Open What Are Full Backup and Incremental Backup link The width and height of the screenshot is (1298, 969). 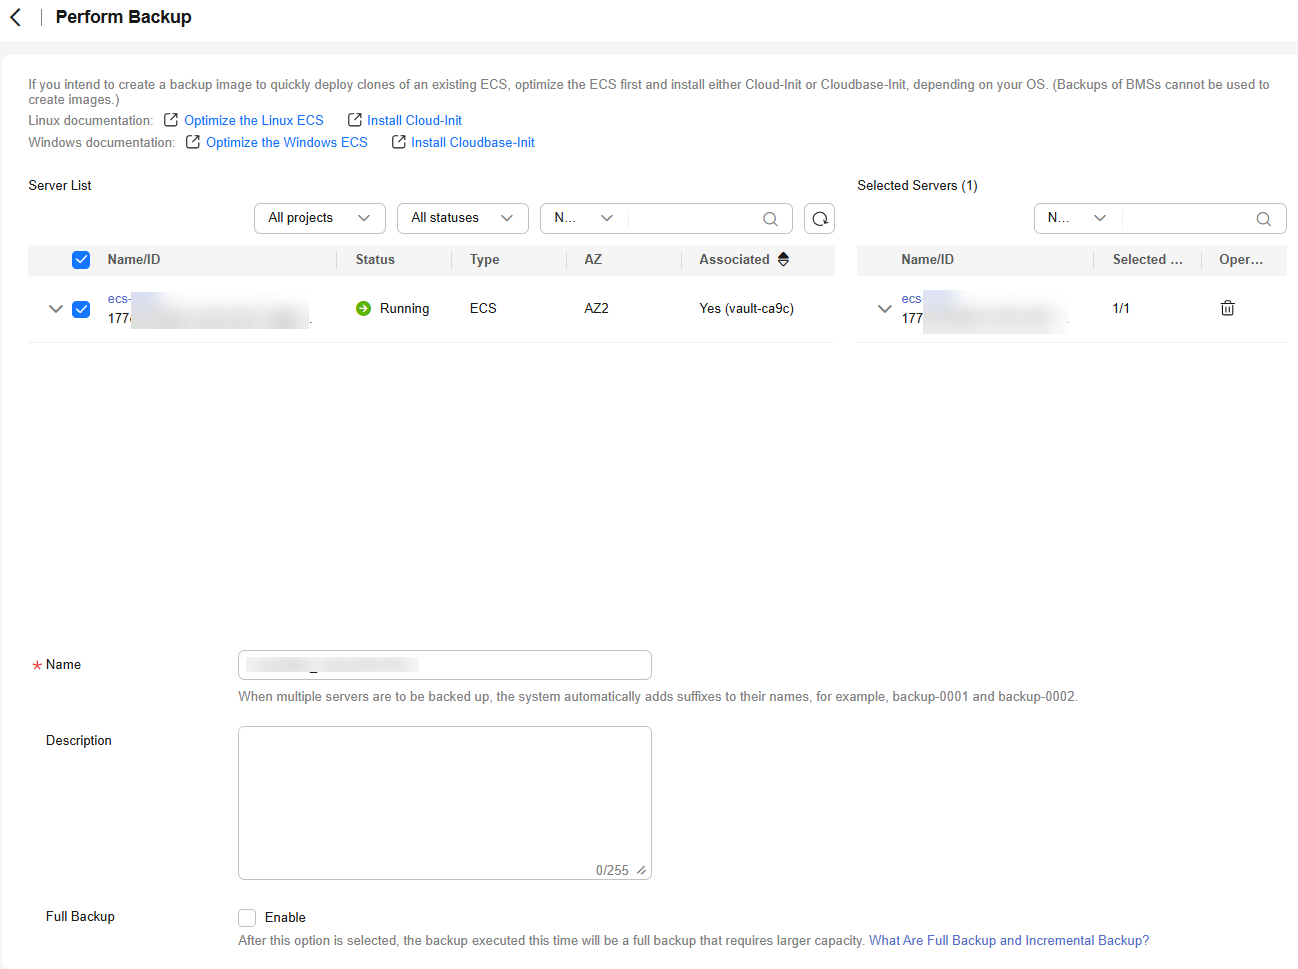pyautogui.click(x=1008, y=940)
